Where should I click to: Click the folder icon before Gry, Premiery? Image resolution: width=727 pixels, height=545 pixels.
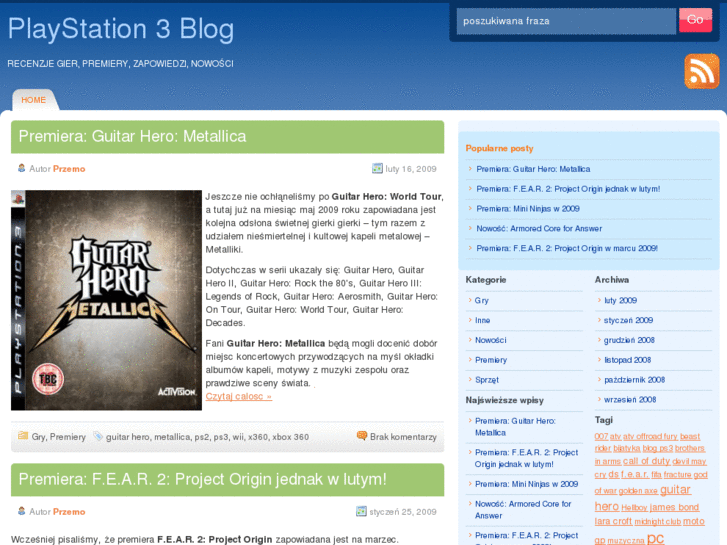[x=23, y=436]
